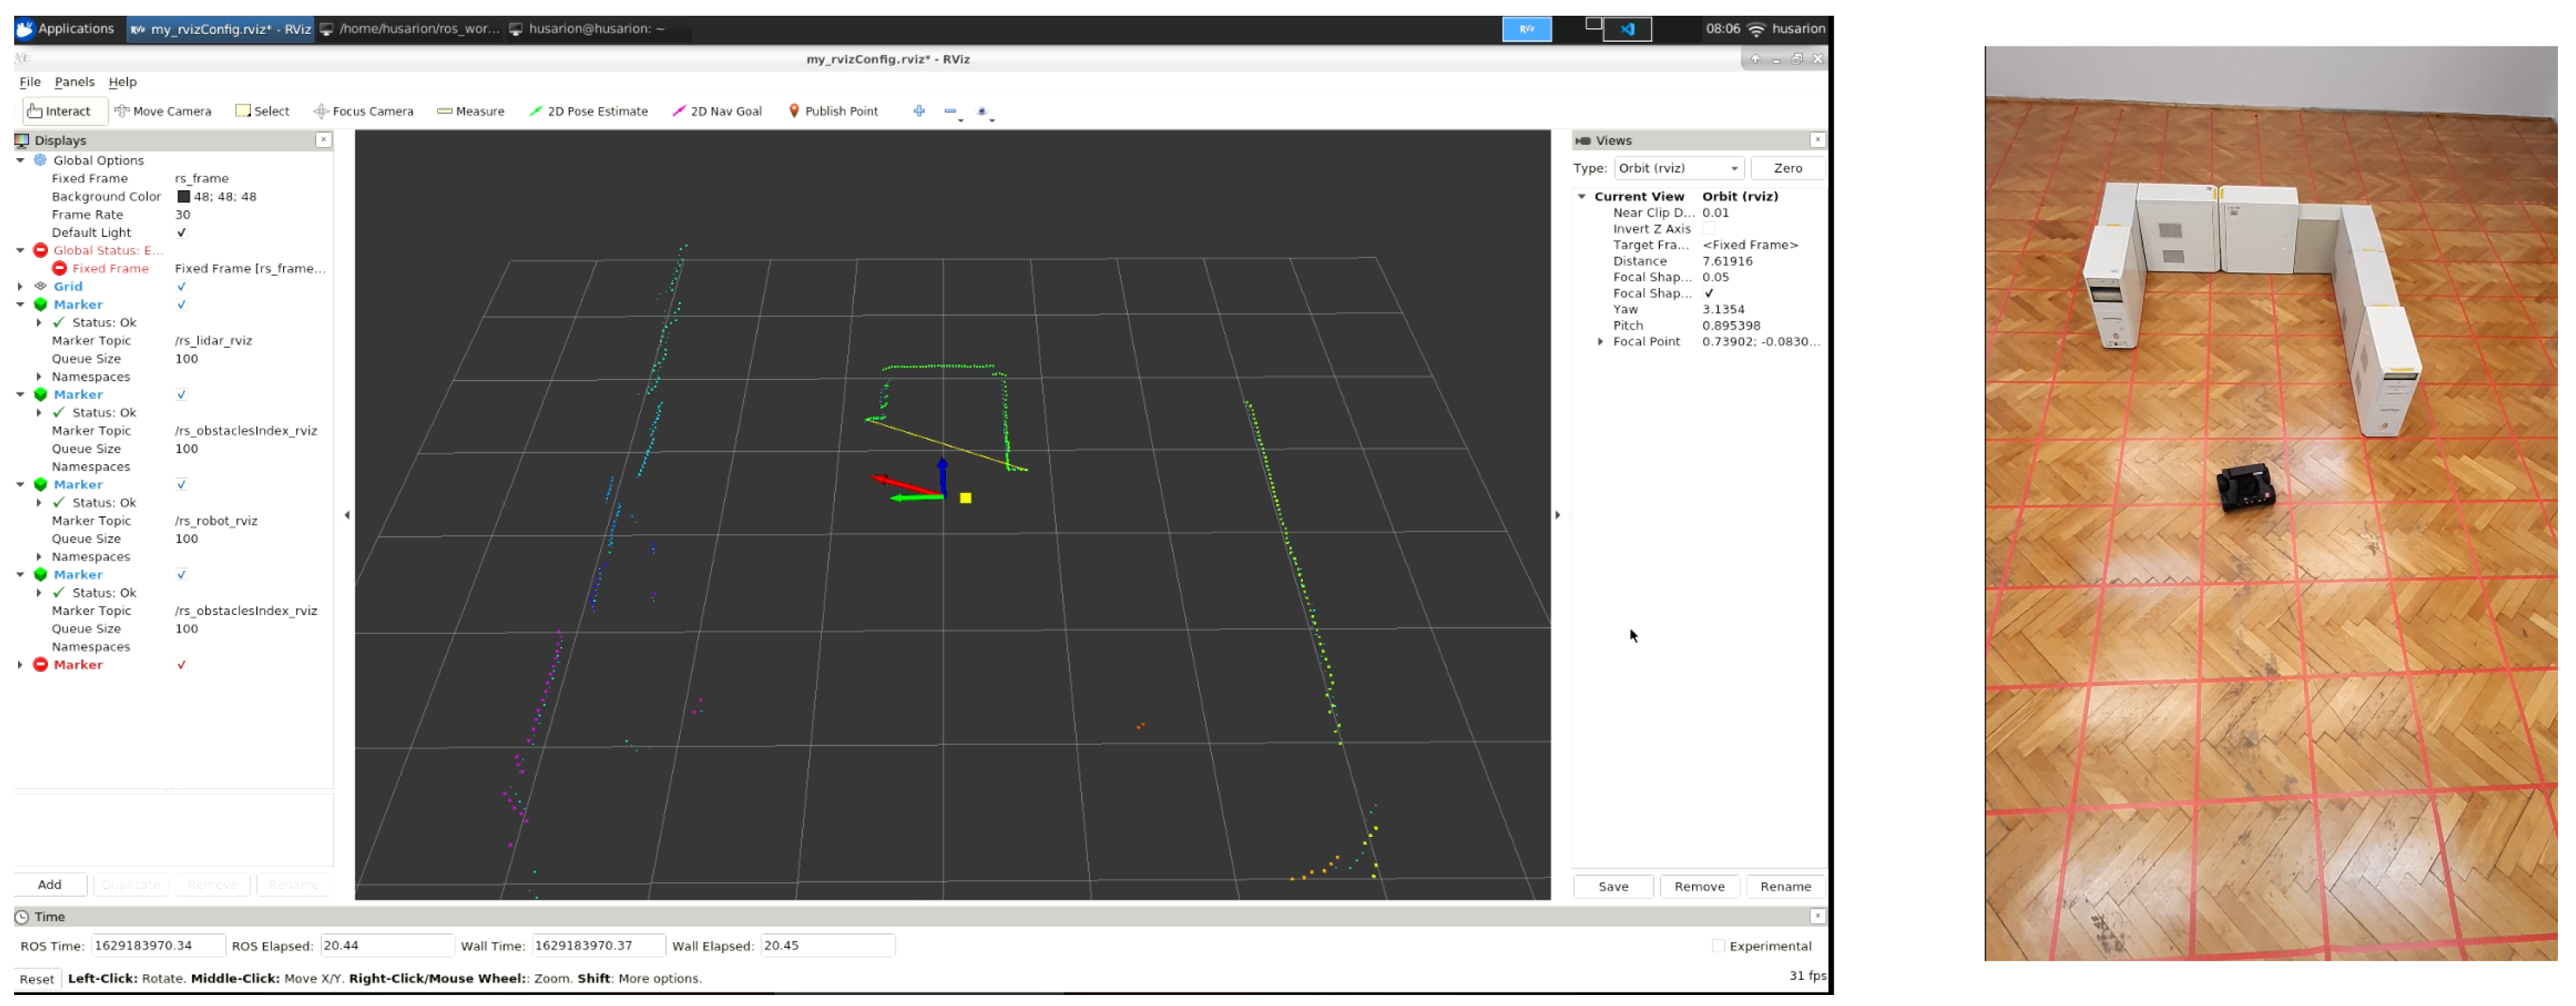Choose the Measure tool
2576x1006 pixels.
coord(470,111)
